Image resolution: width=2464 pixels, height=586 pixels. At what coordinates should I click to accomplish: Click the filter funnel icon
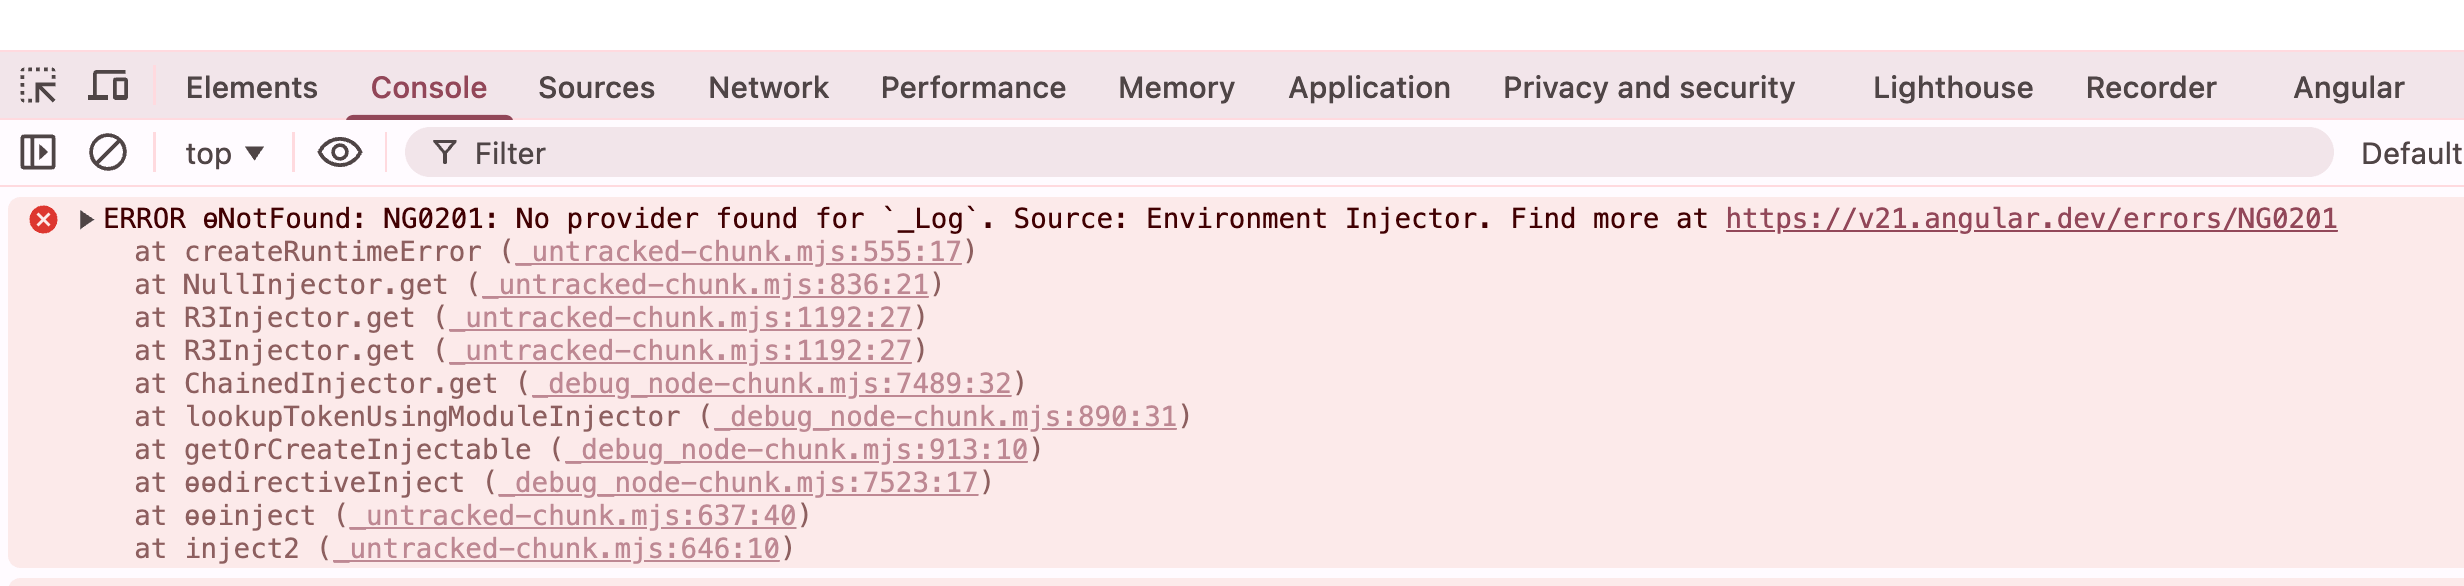pos(444,153)
